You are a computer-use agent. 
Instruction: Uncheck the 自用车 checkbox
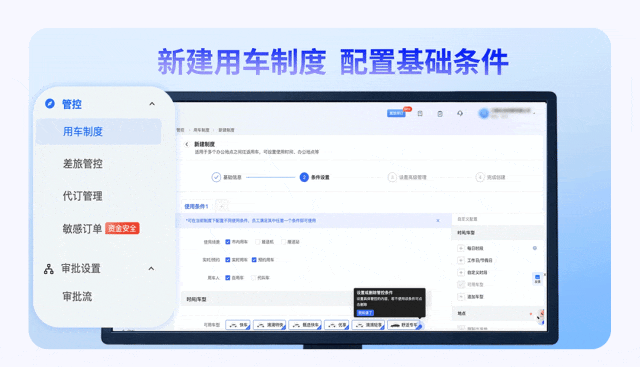[x=228, y=278]
